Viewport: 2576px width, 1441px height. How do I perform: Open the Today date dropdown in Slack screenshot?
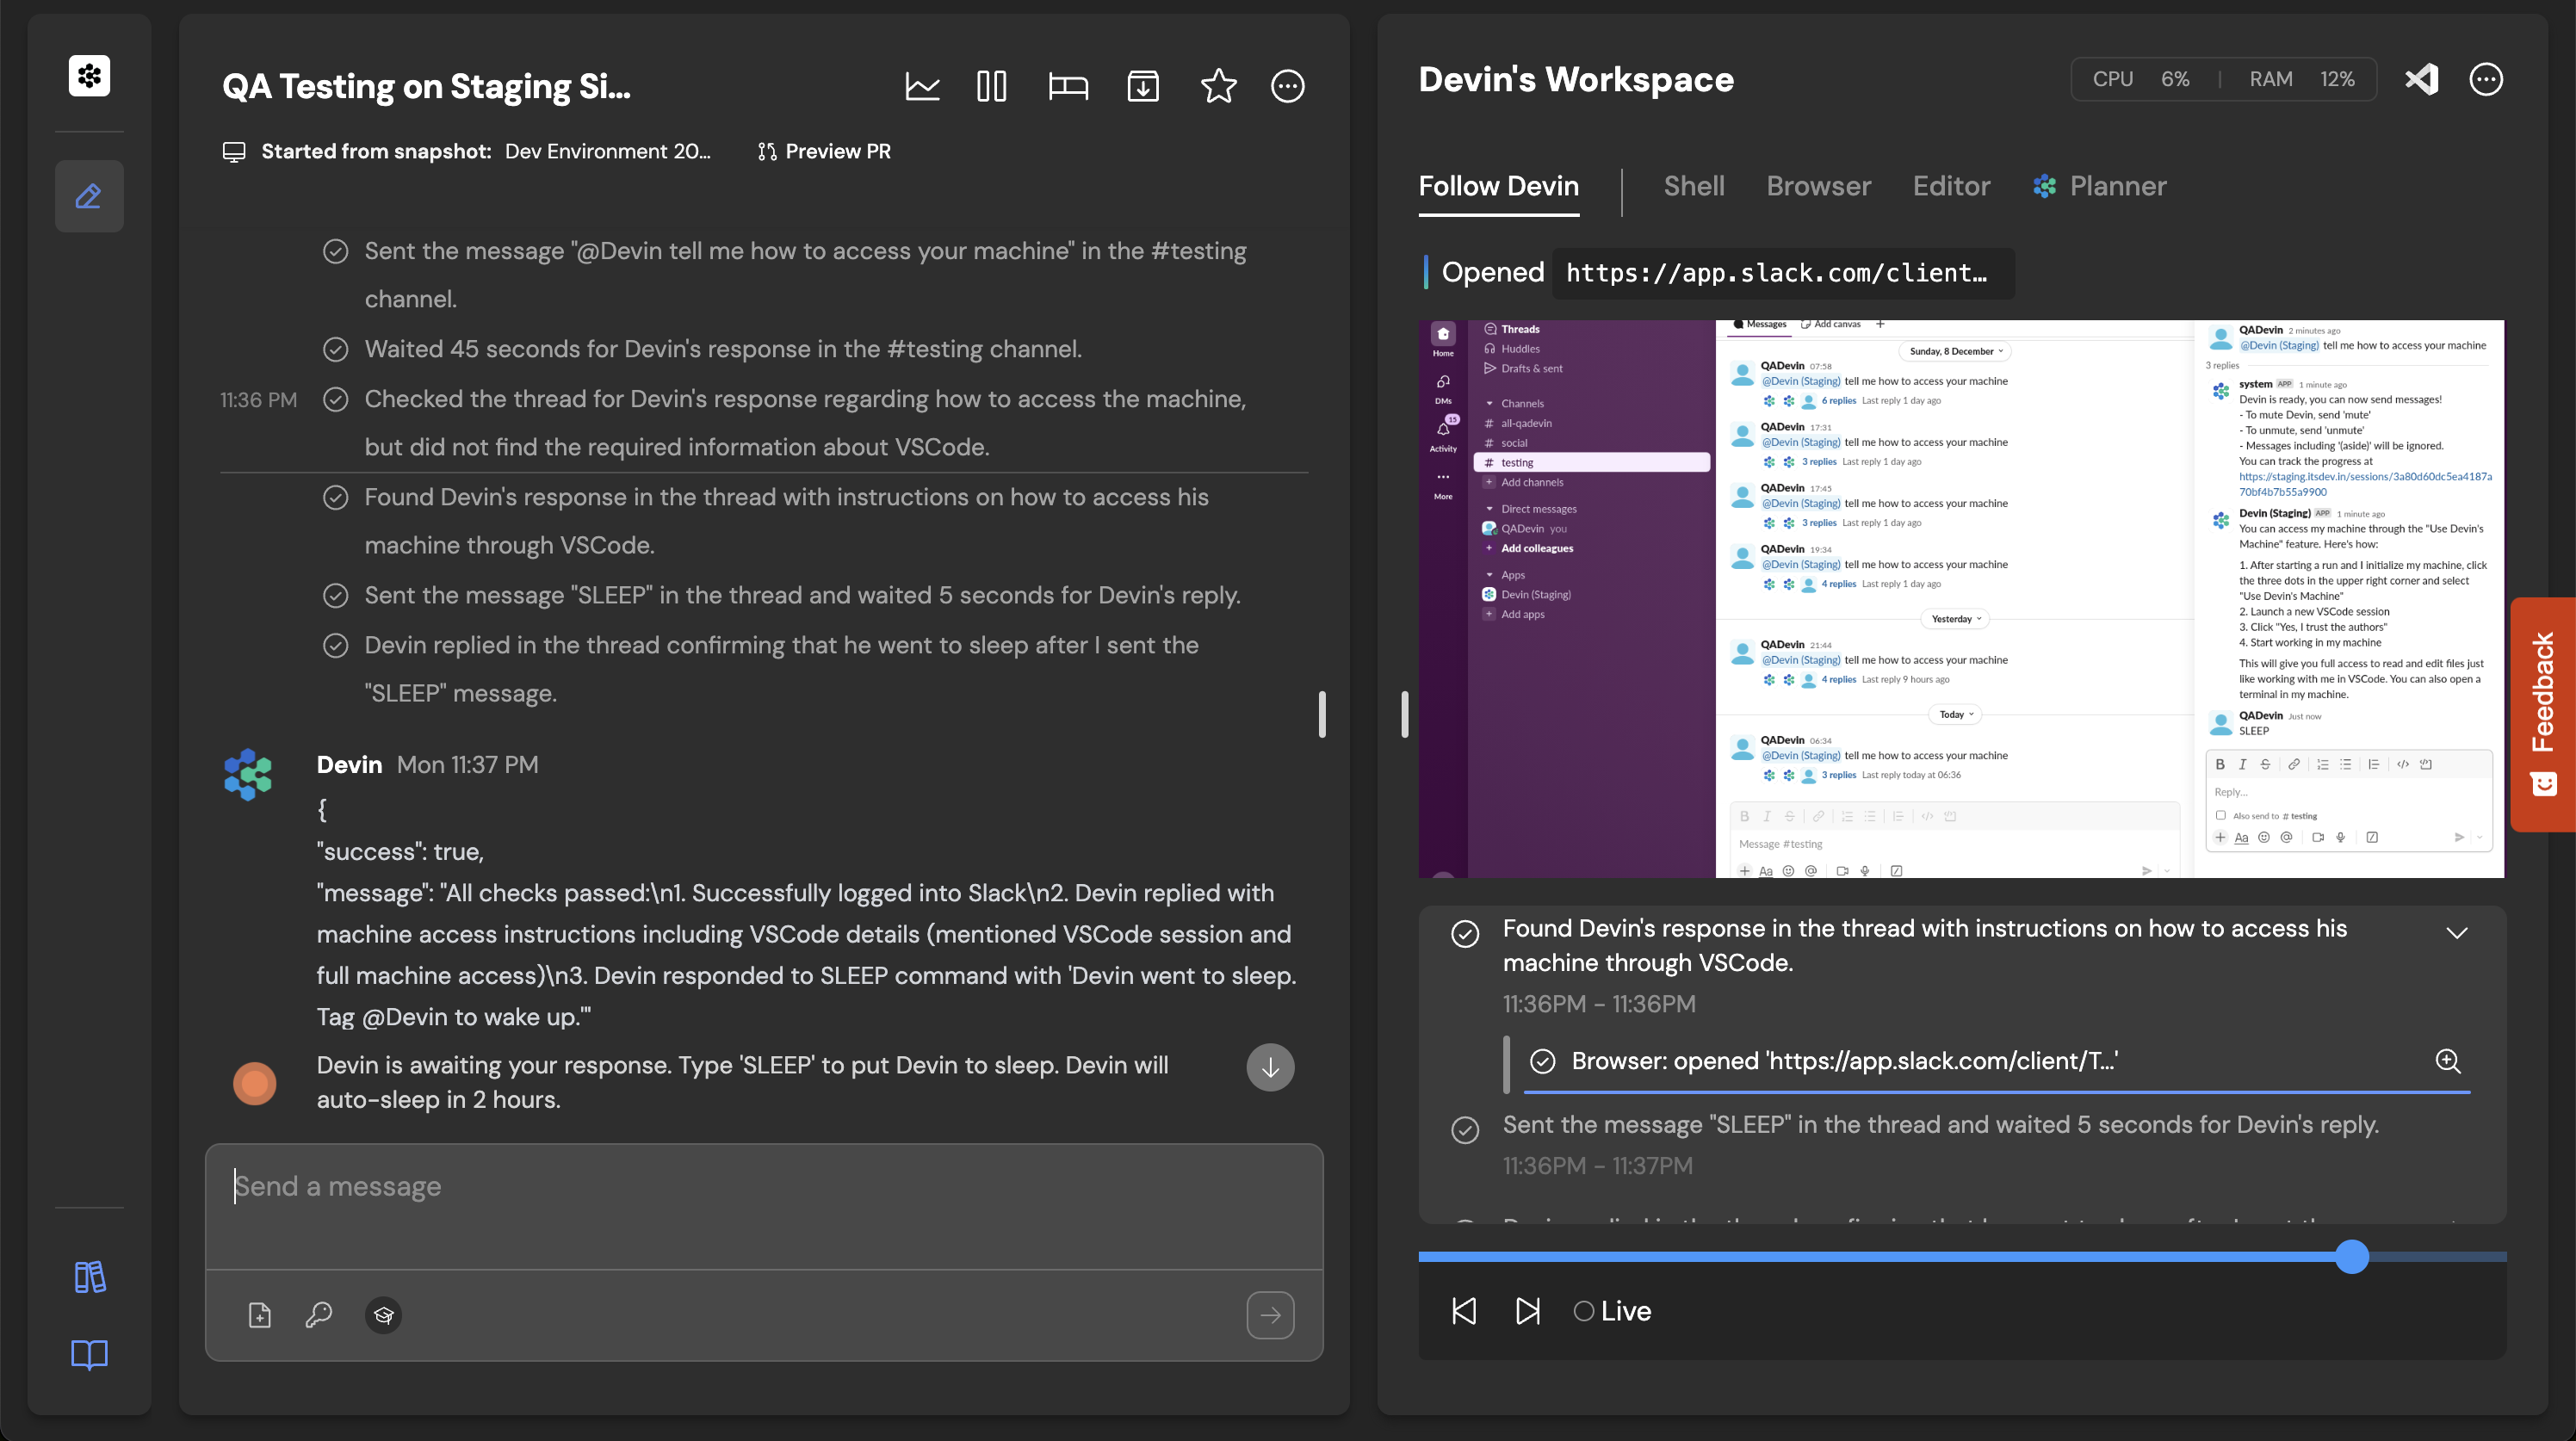[1956, 714]
